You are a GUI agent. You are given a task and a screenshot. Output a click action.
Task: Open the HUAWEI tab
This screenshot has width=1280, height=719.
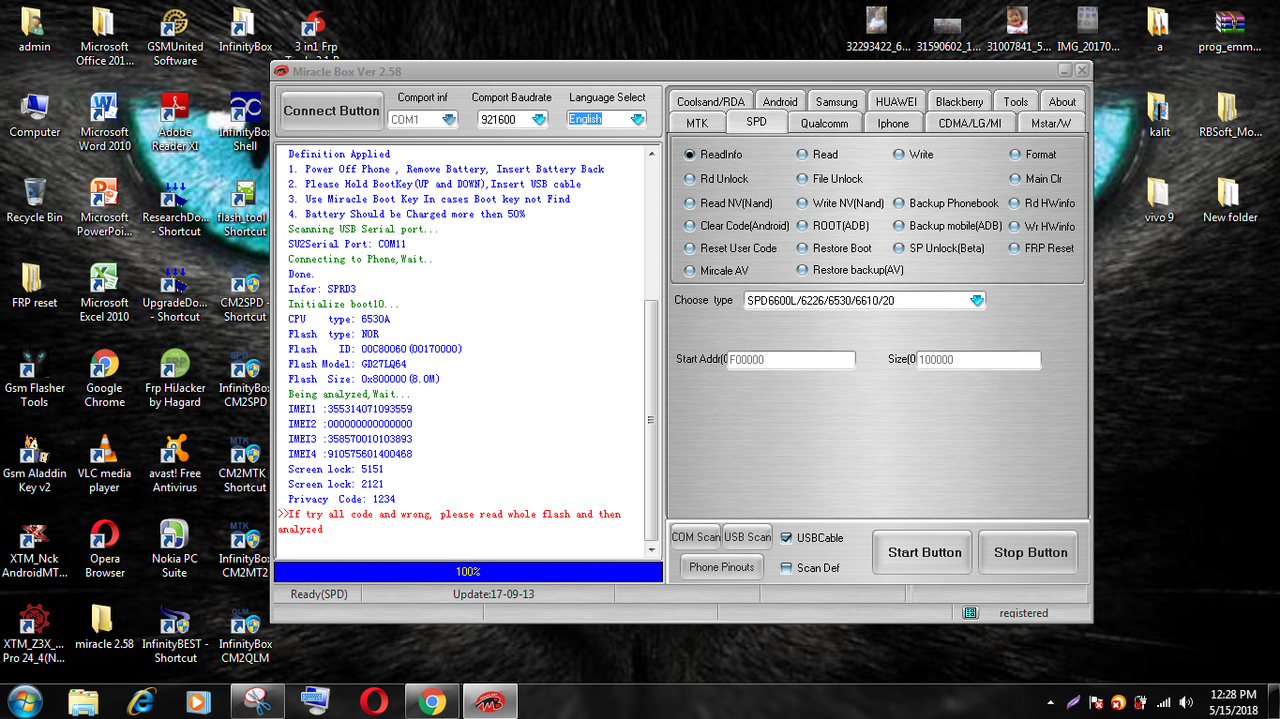[x=896, y=102]
